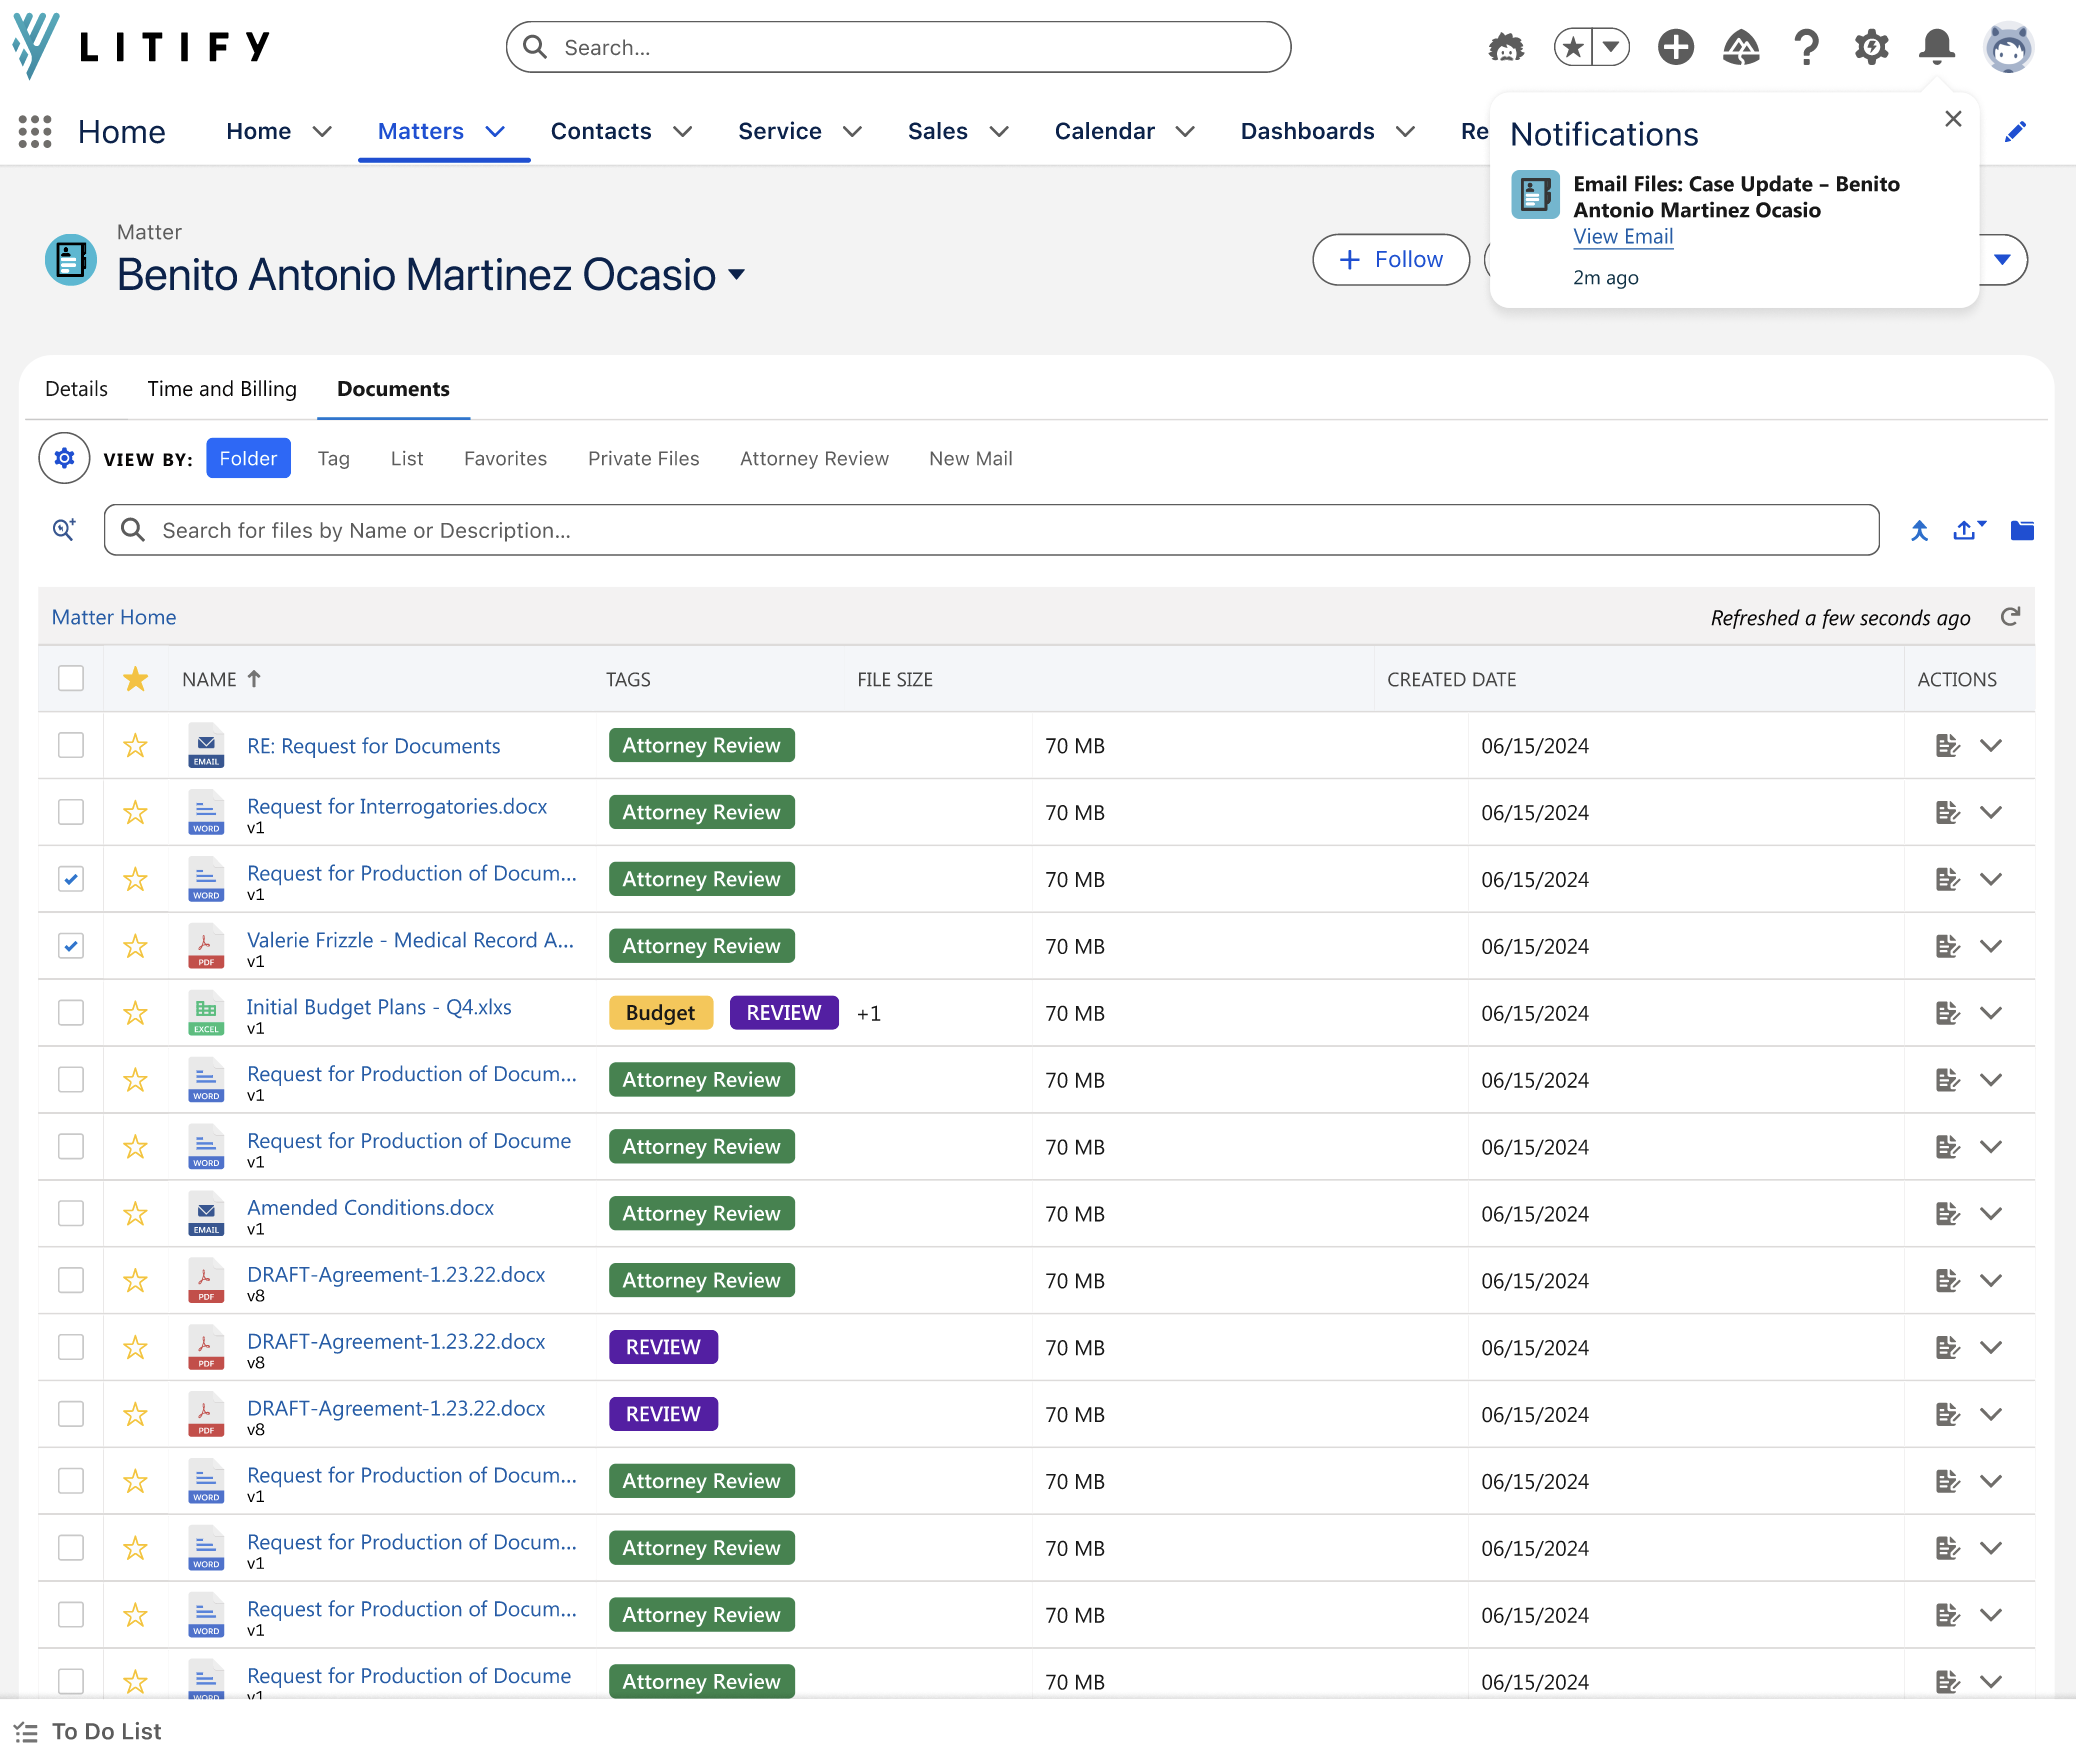Expand actions chevron for Request for Interrogatories.docx
Image resolution: width=2076 pixels, height=1758 pixels.
pyautogui.click(x=1991, y=812)
